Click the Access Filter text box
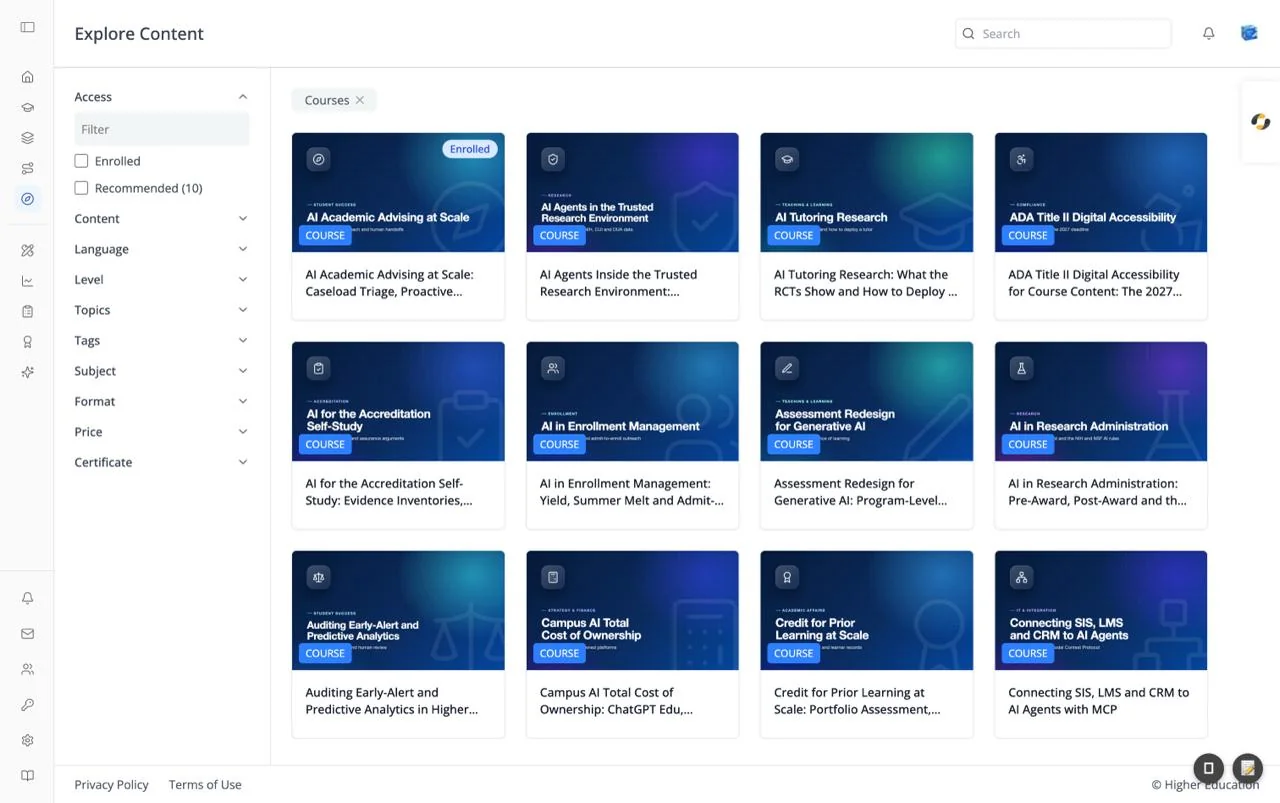The image size is (1280, 803). click(161, 129)
